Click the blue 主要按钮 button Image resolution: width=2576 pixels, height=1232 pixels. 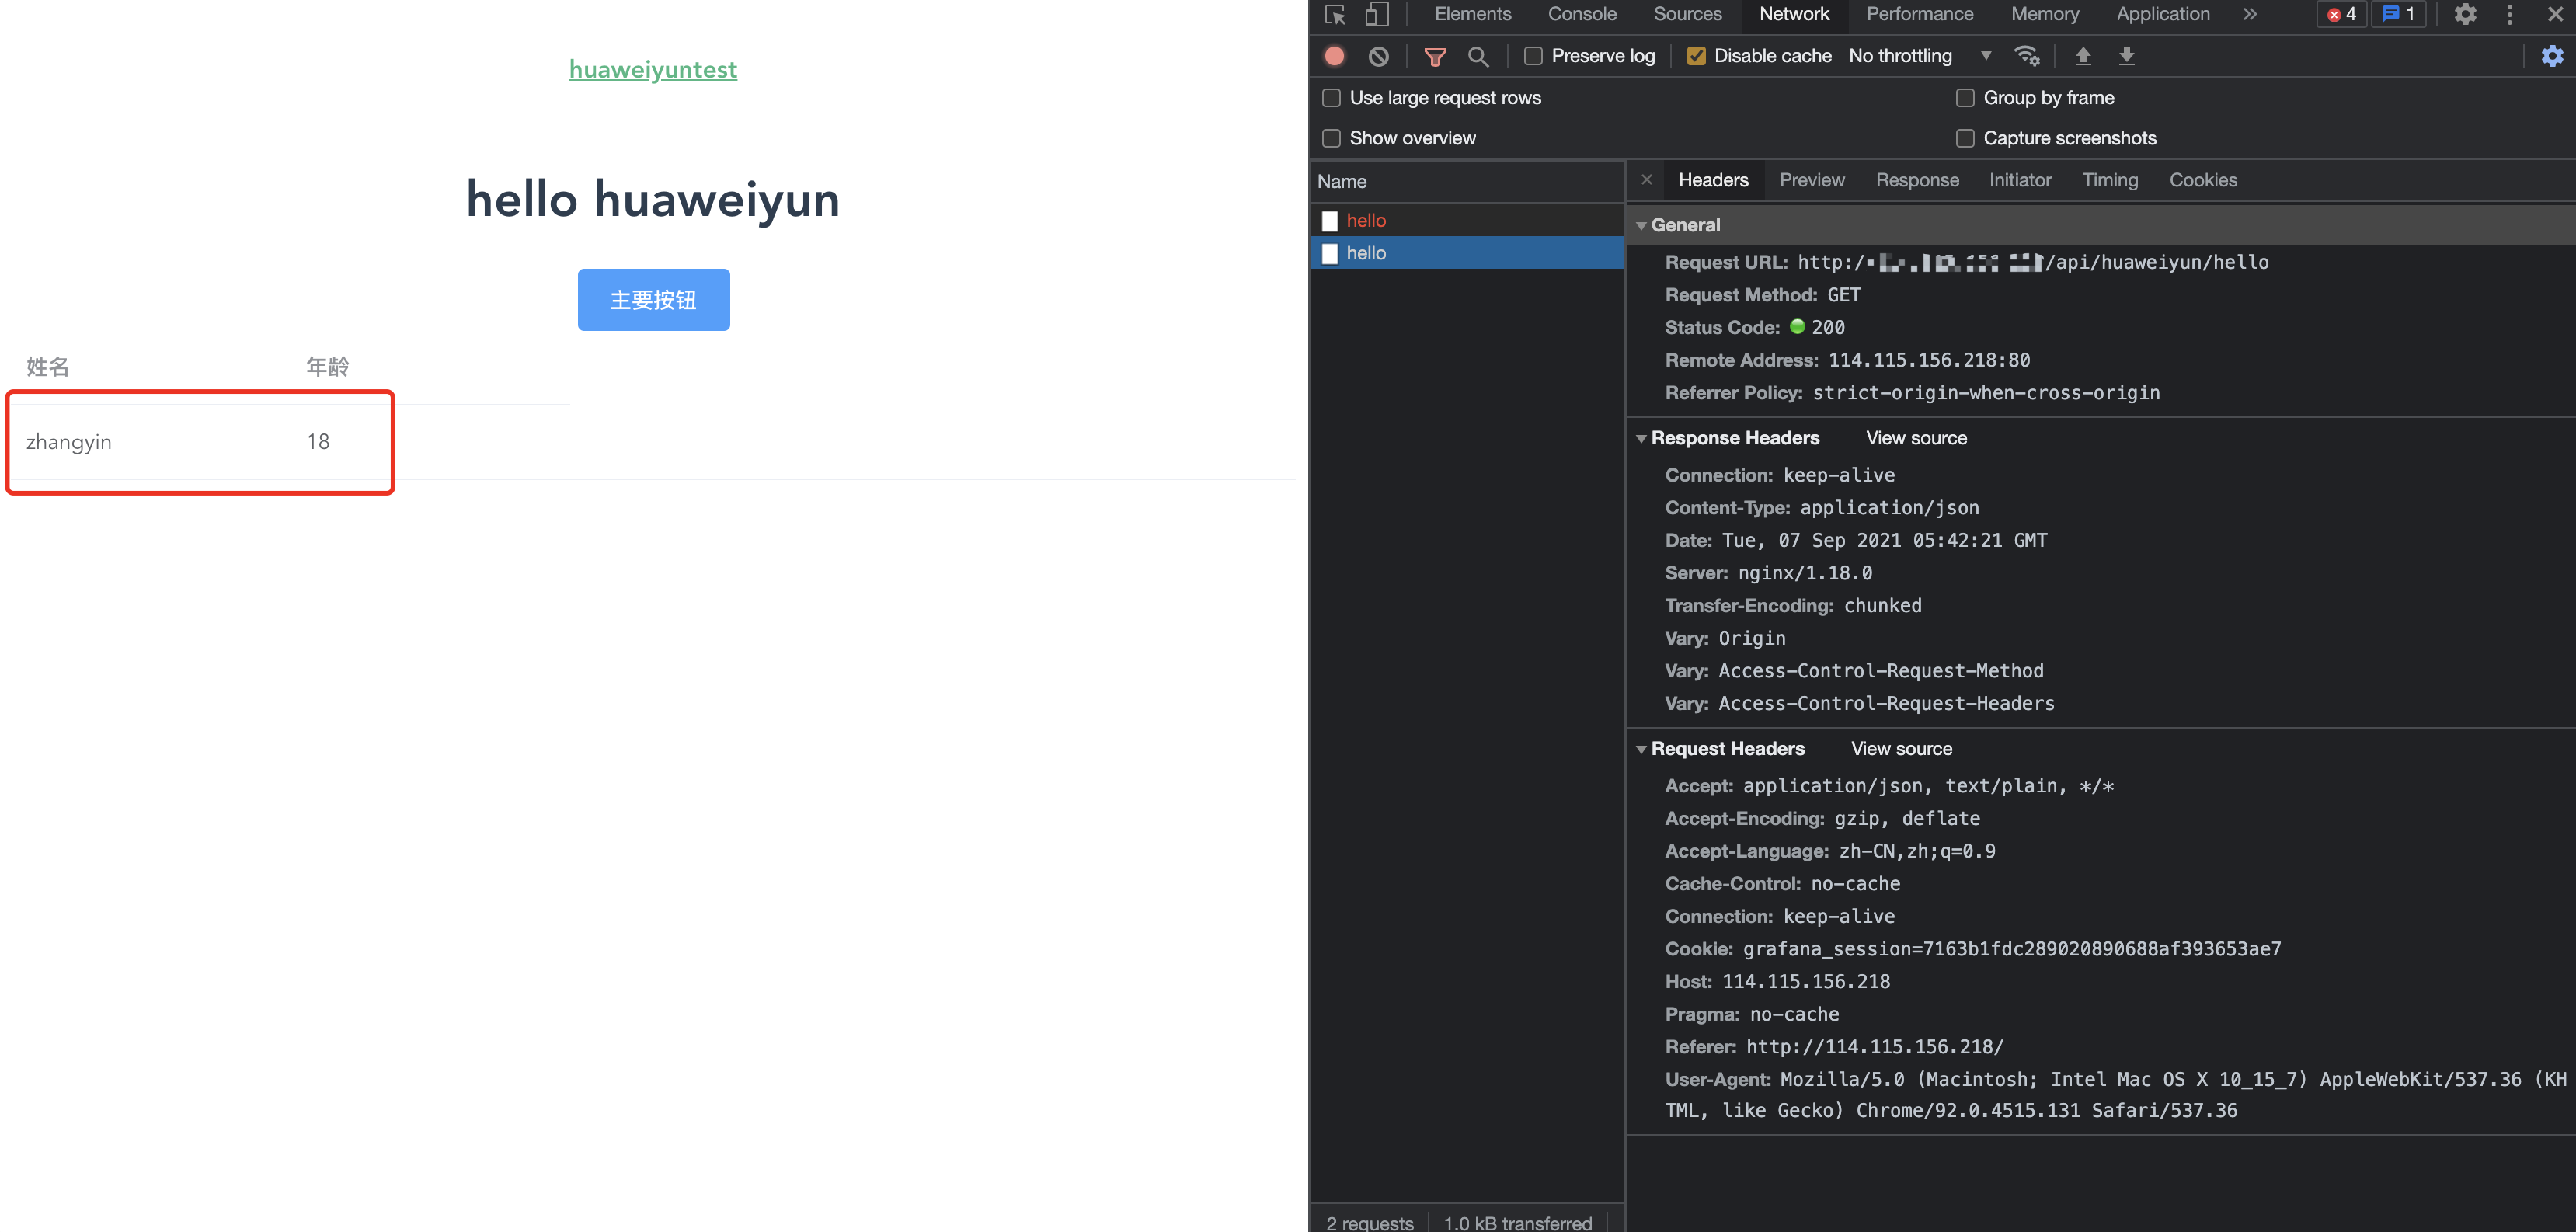[x=653, y=300]
